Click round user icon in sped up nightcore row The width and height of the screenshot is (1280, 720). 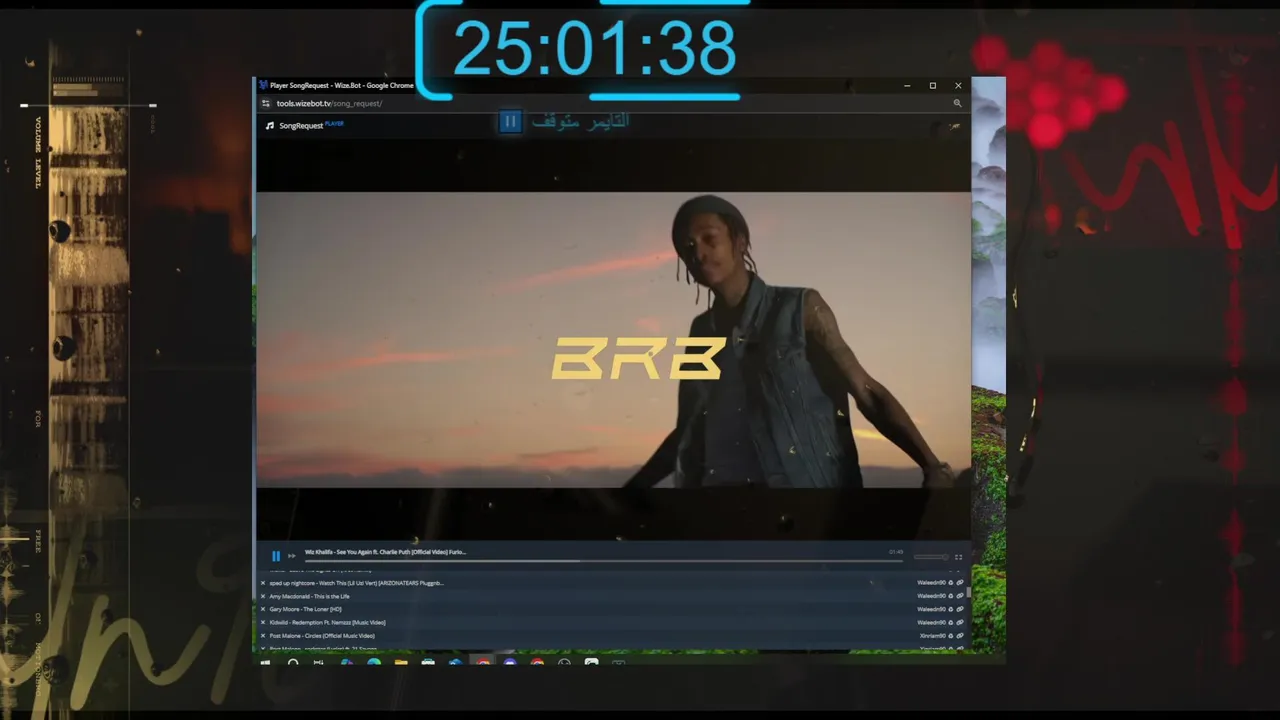click(951, 582)
